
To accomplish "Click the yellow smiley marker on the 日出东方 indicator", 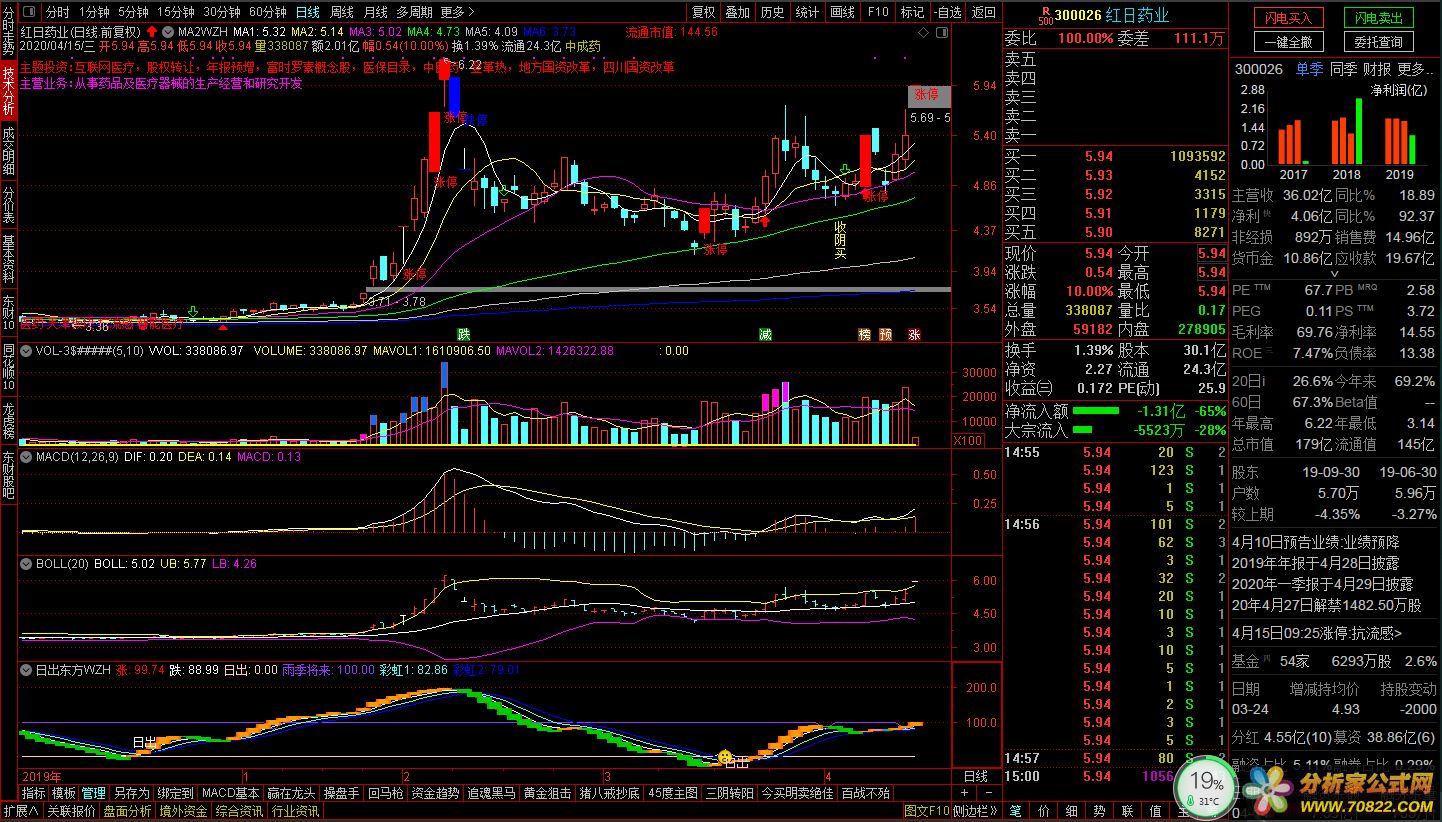I will click(x=725, y=758).
